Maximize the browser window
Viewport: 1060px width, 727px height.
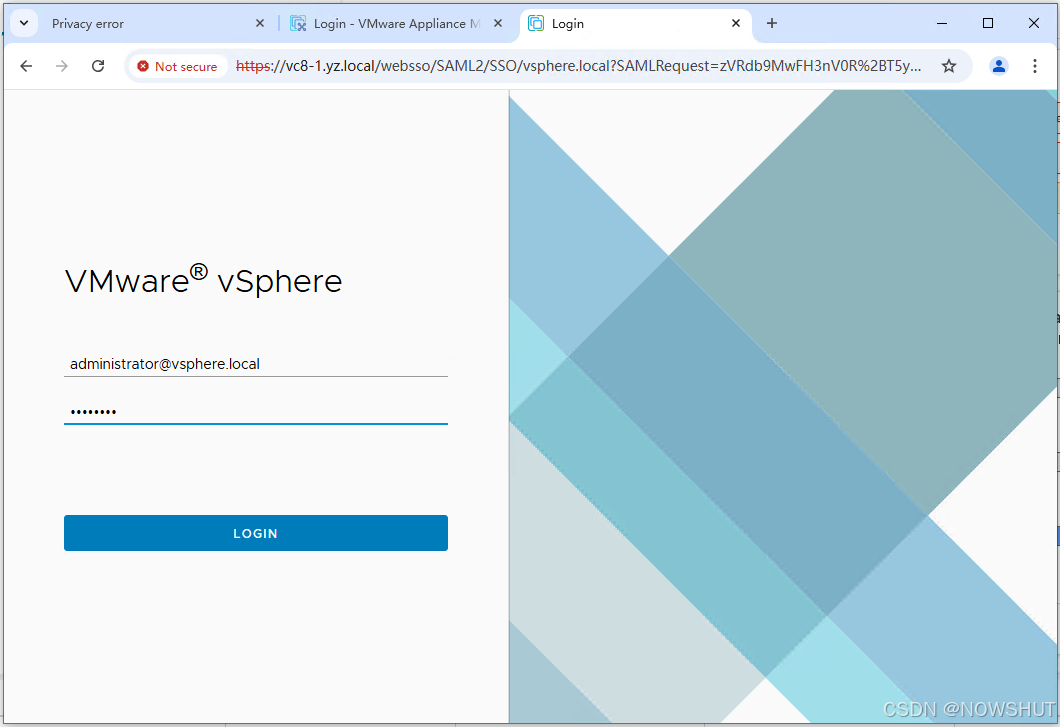coord(988,23)
